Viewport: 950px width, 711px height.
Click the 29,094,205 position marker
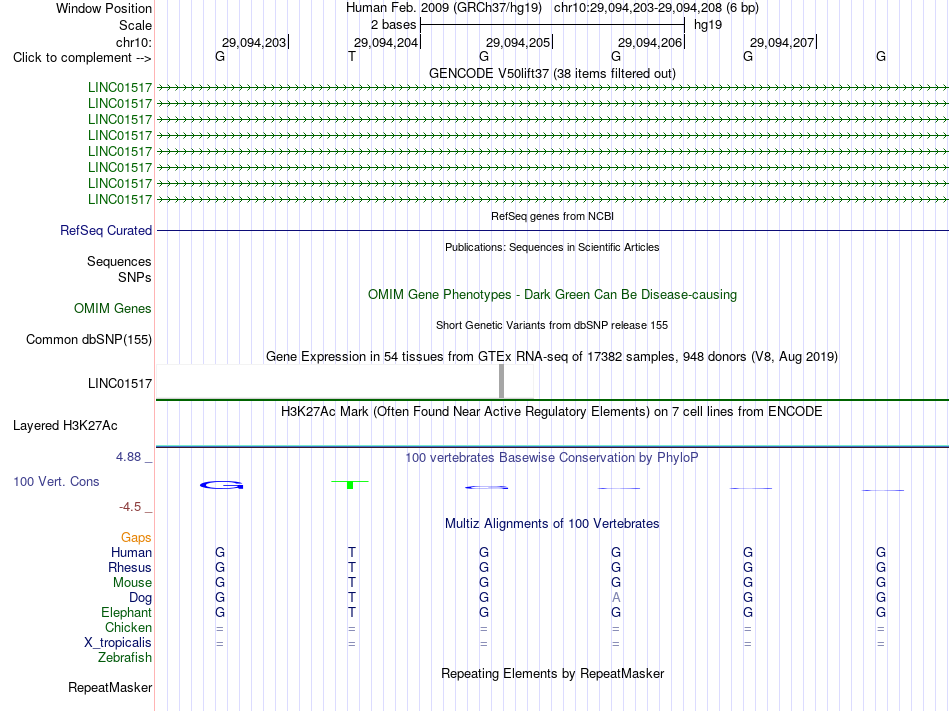(x=518, y=42)
